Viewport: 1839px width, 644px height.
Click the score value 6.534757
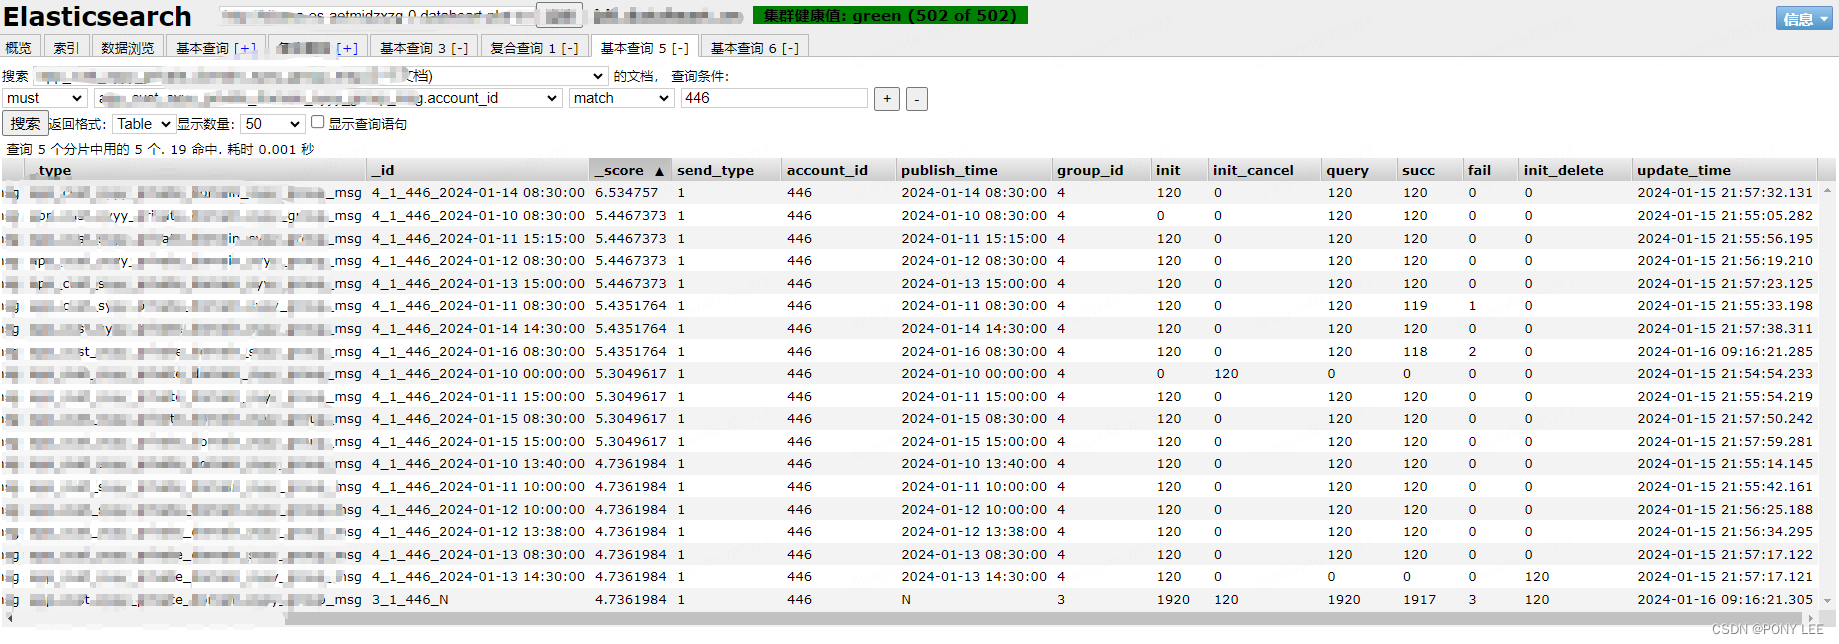coord(627,193)
